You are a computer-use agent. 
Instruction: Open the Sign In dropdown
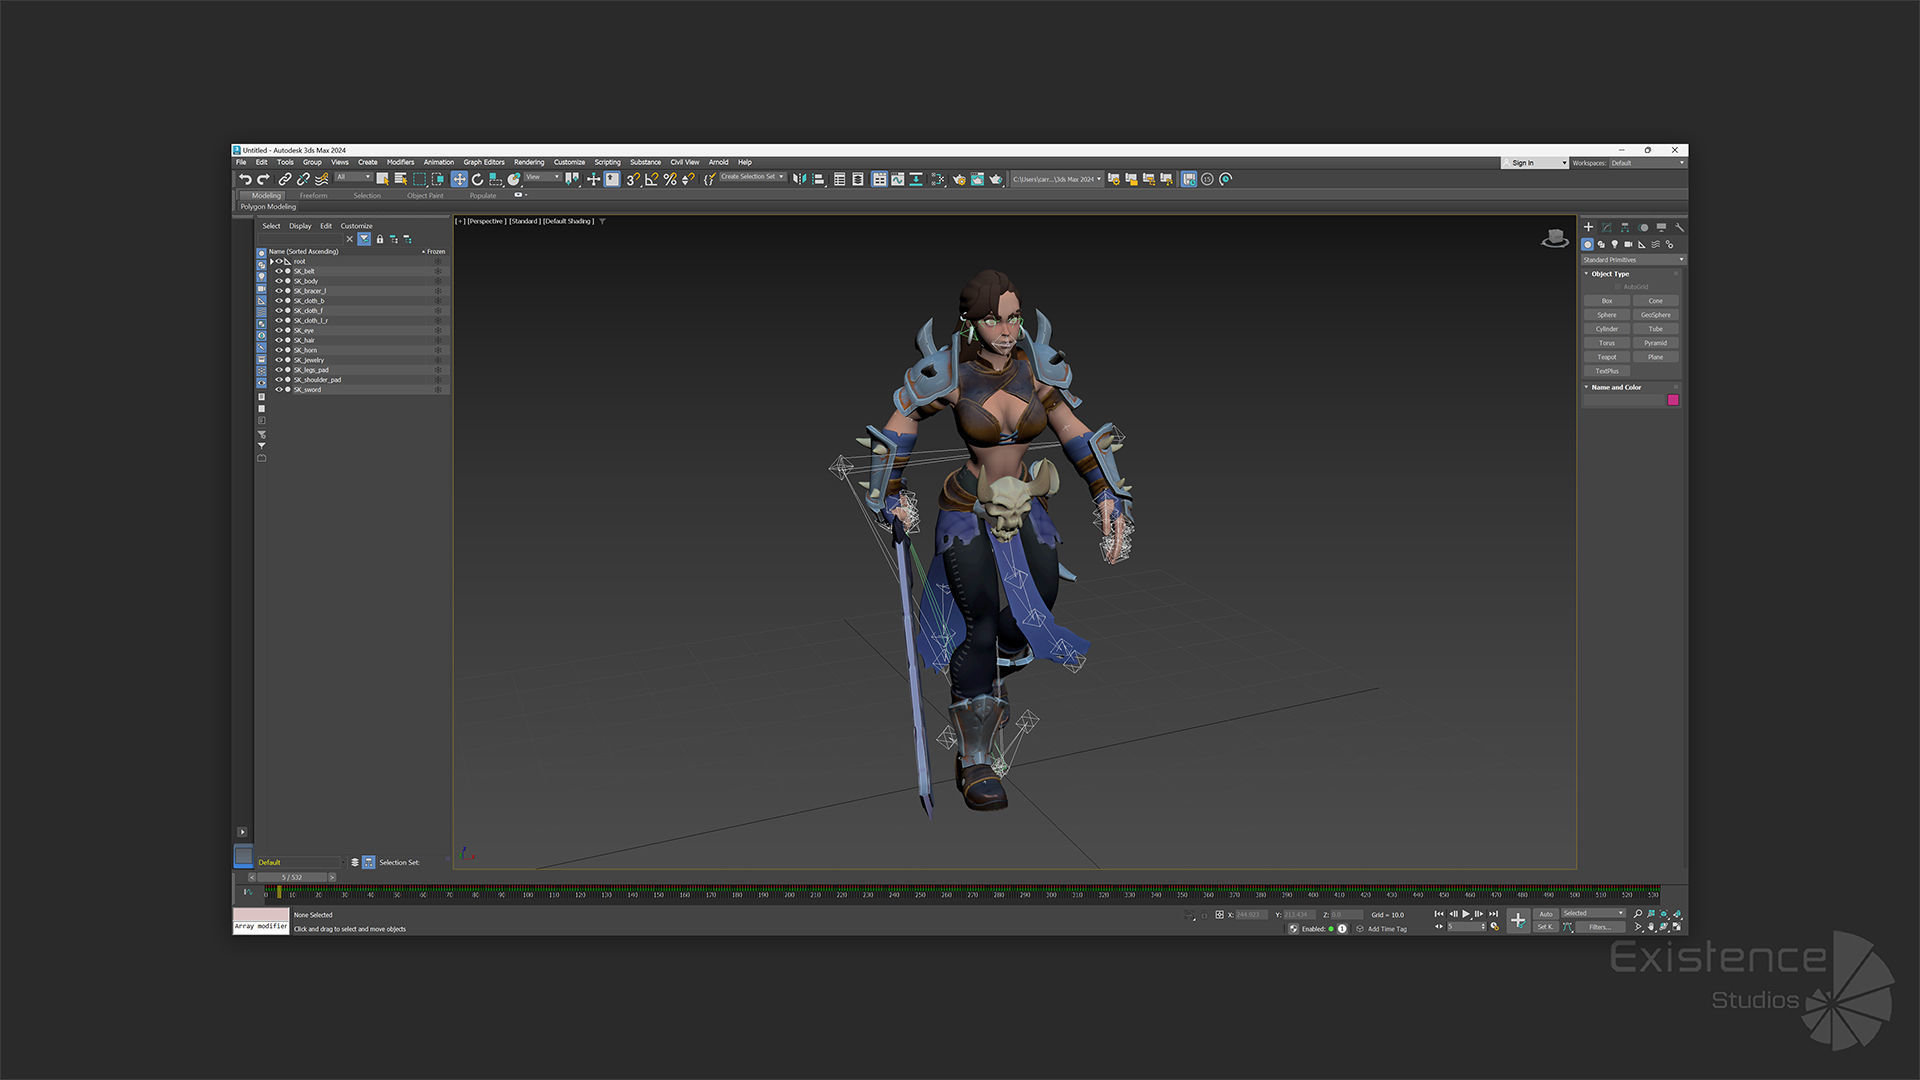[x=1534, y=163]
